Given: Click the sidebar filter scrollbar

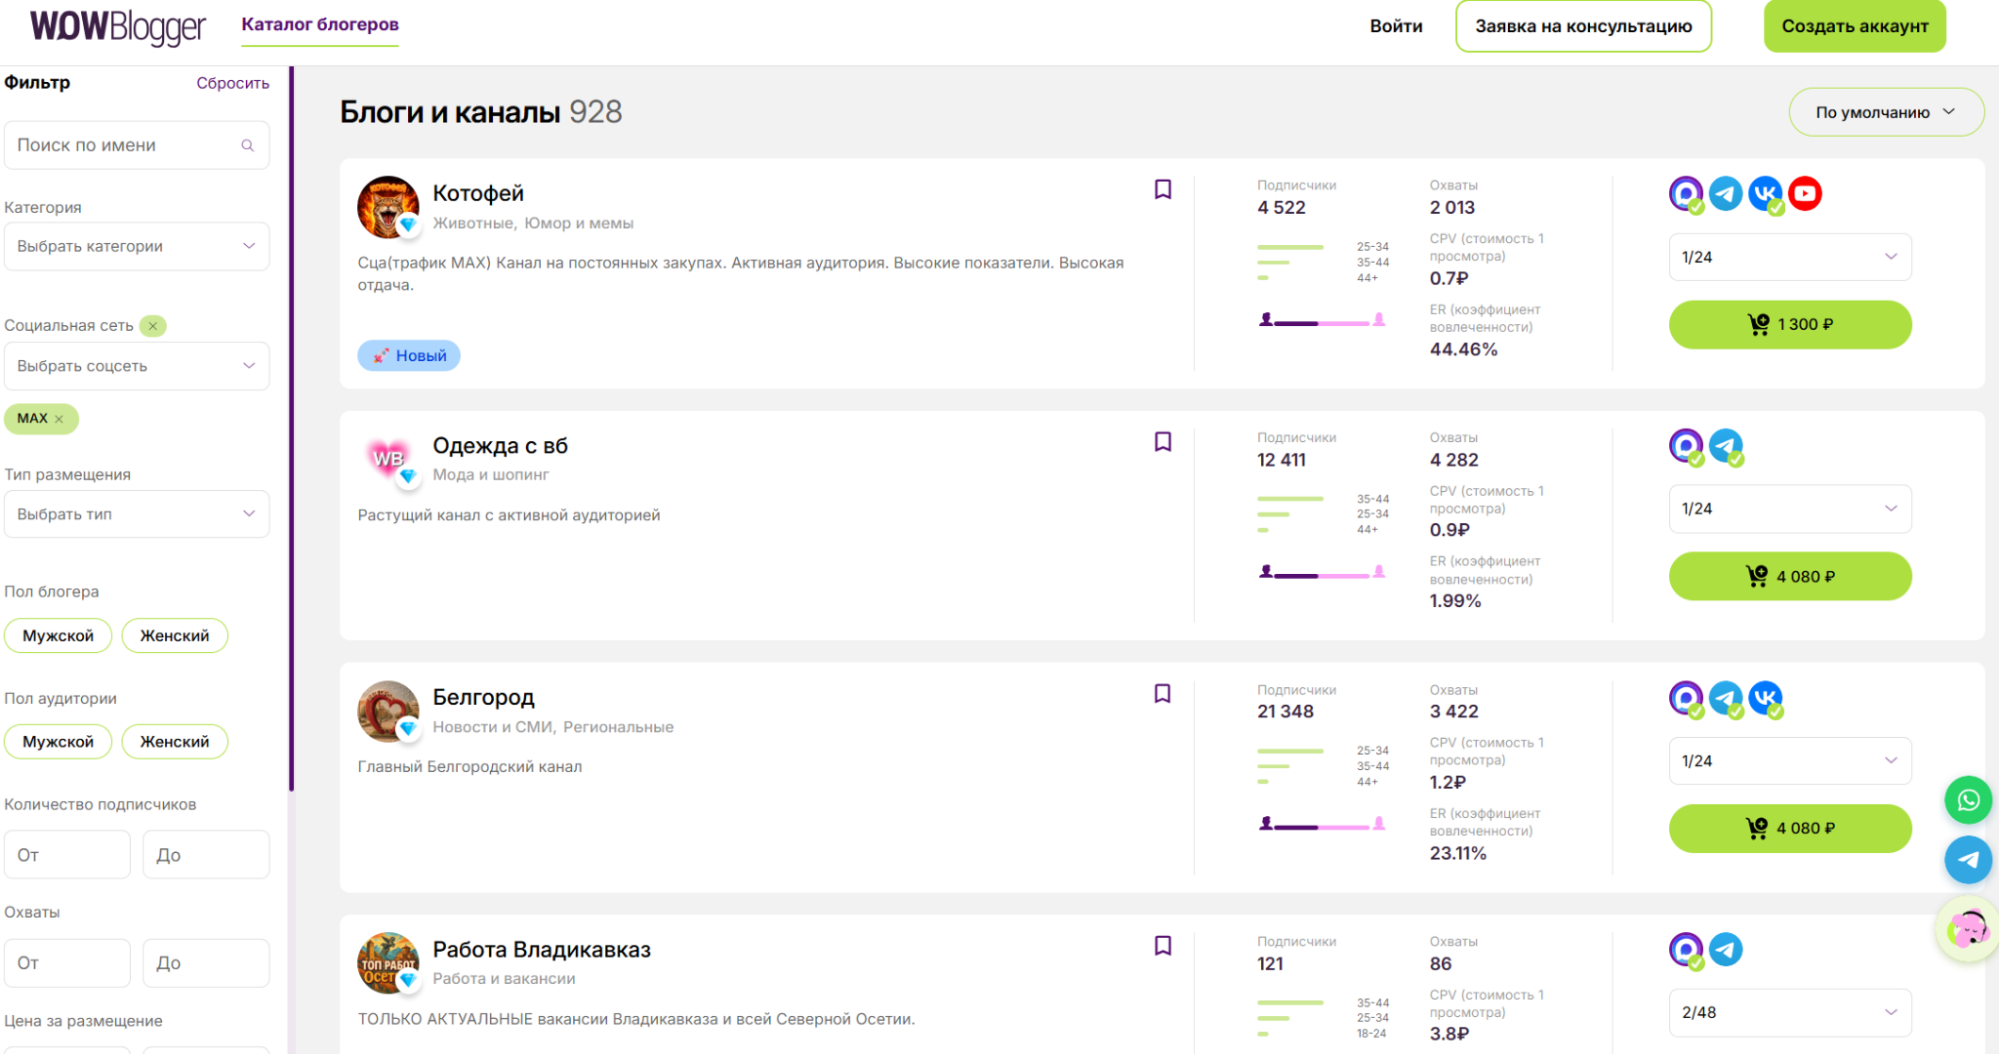Looking at the screenshot, I should coord(291,430).
